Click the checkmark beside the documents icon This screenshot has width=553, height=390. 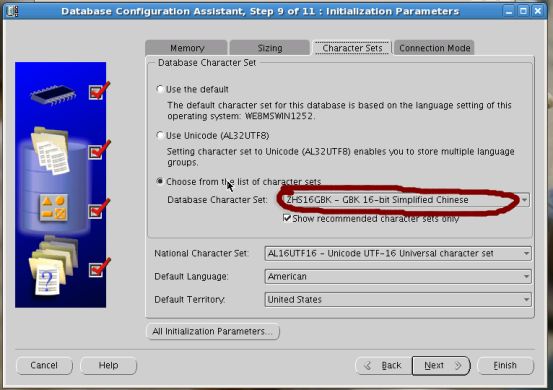(x=99, y=150)
